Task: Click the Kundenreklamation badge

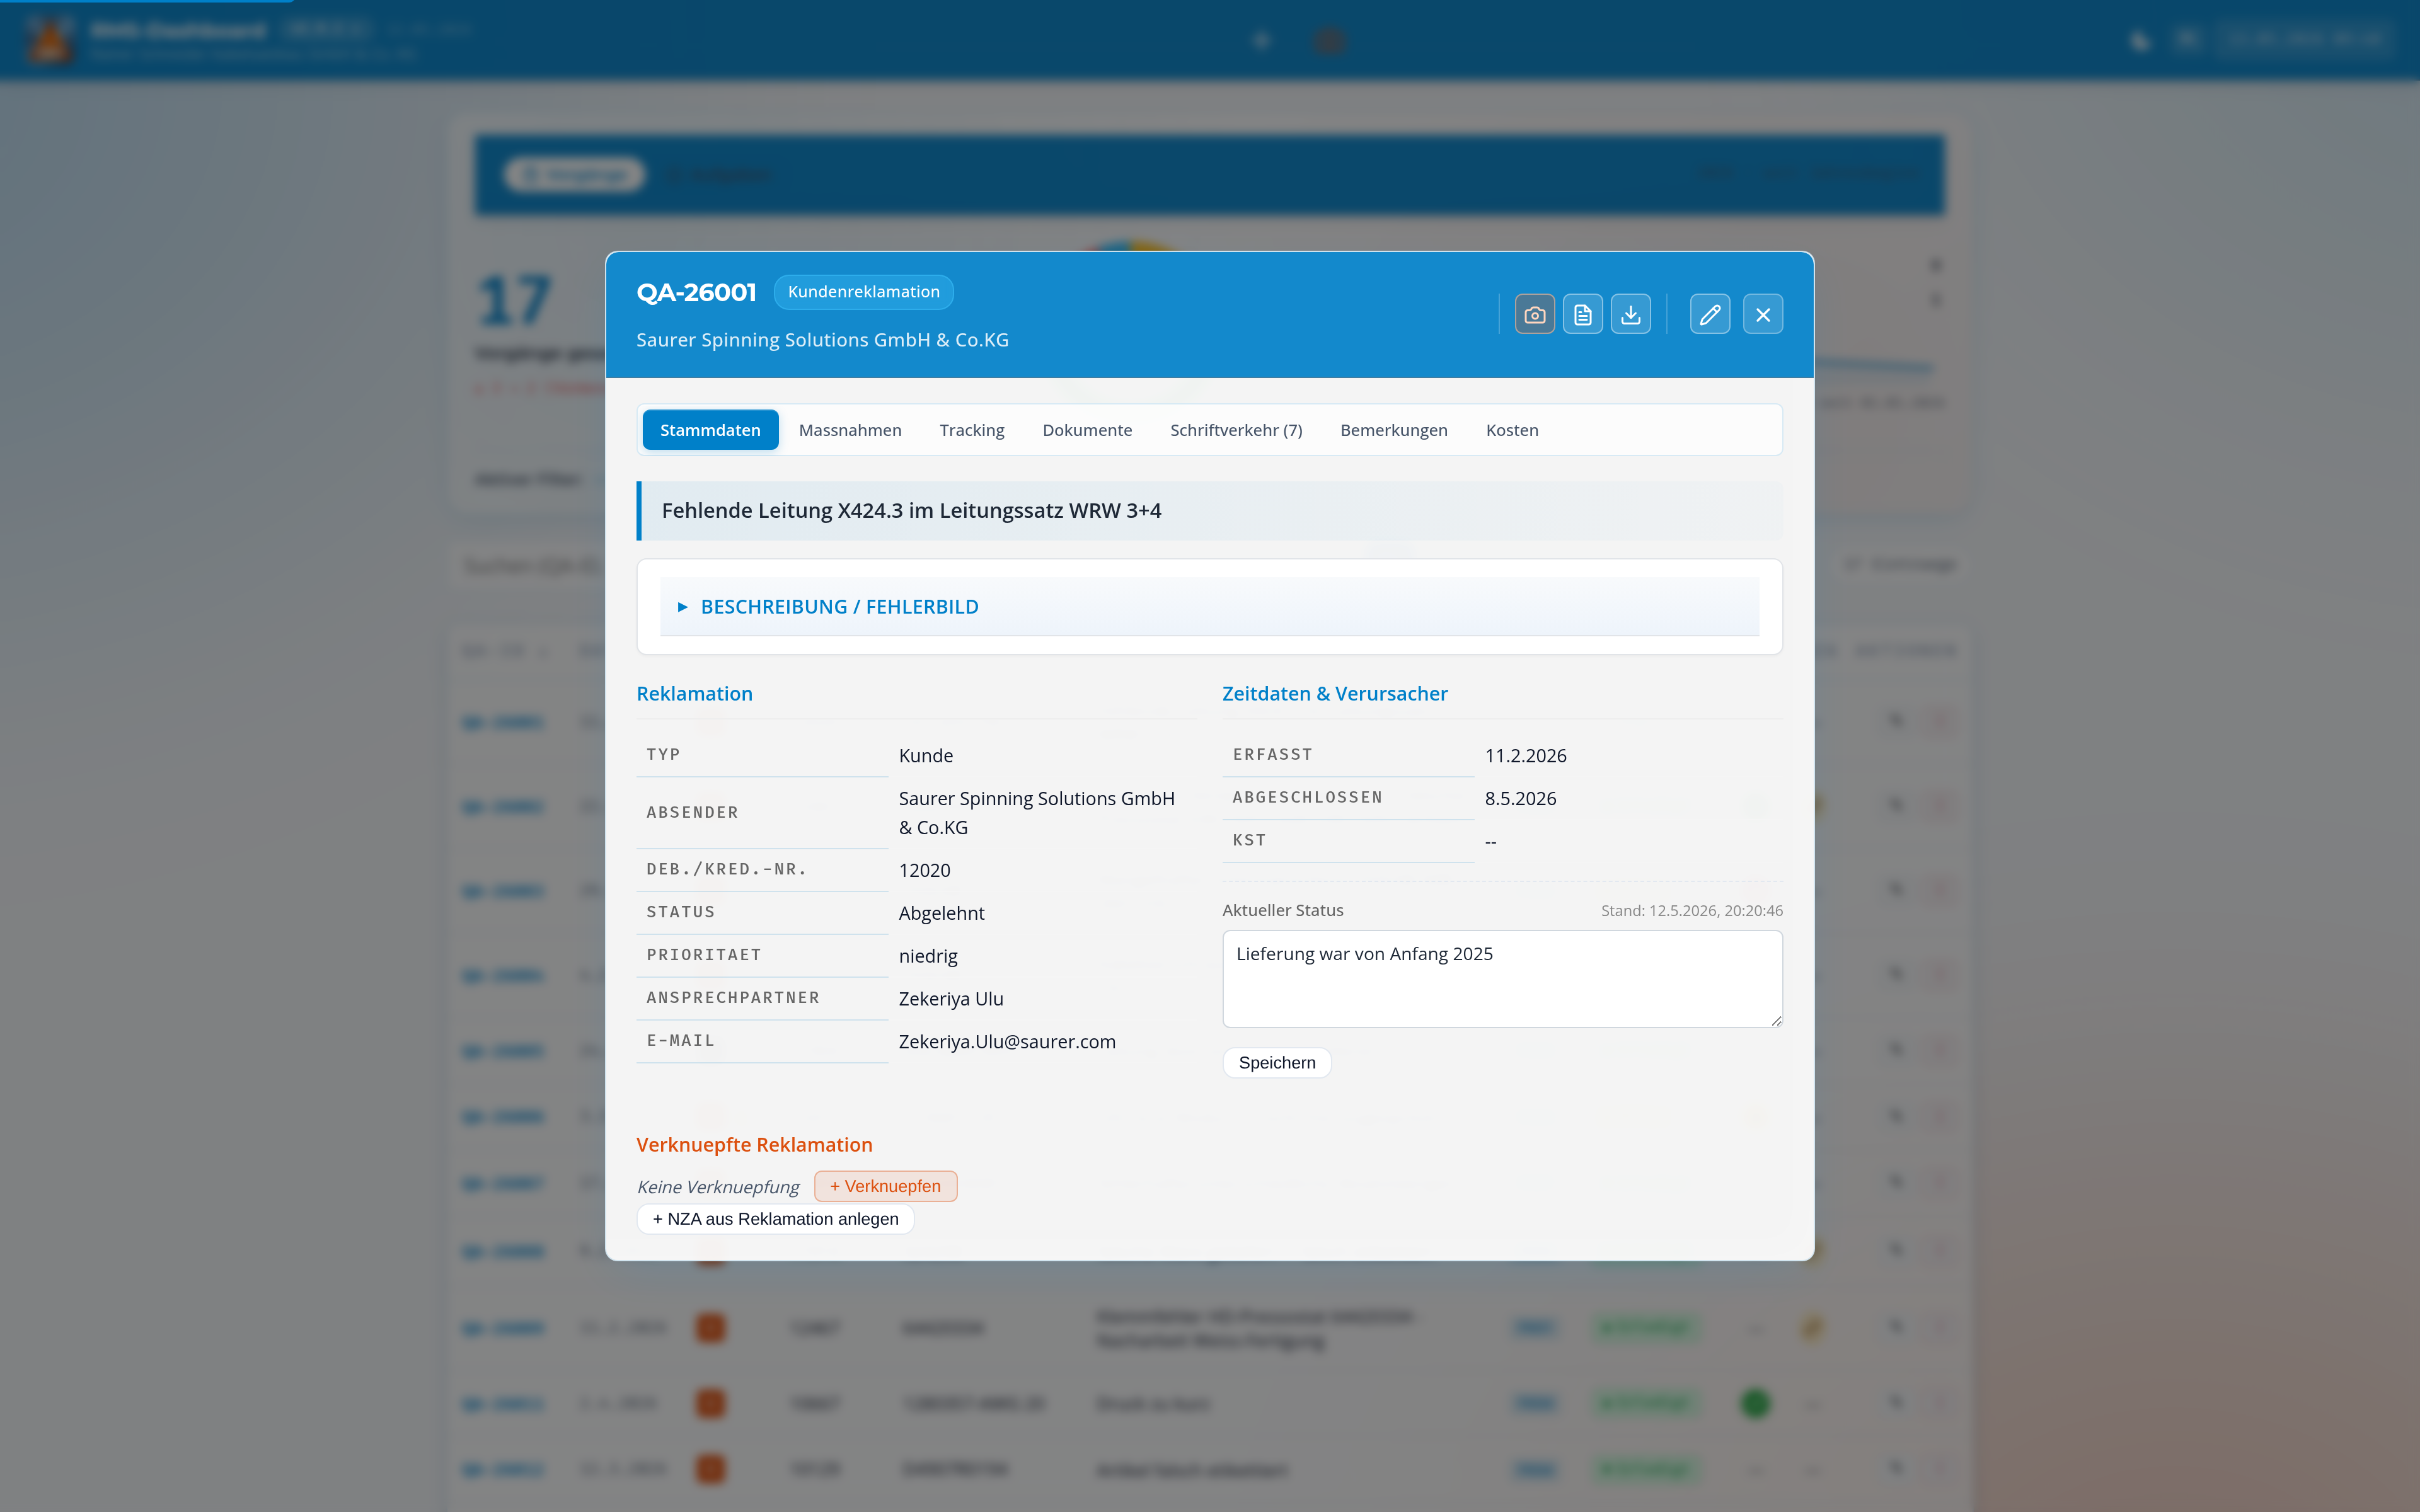Action: point(863,292)
